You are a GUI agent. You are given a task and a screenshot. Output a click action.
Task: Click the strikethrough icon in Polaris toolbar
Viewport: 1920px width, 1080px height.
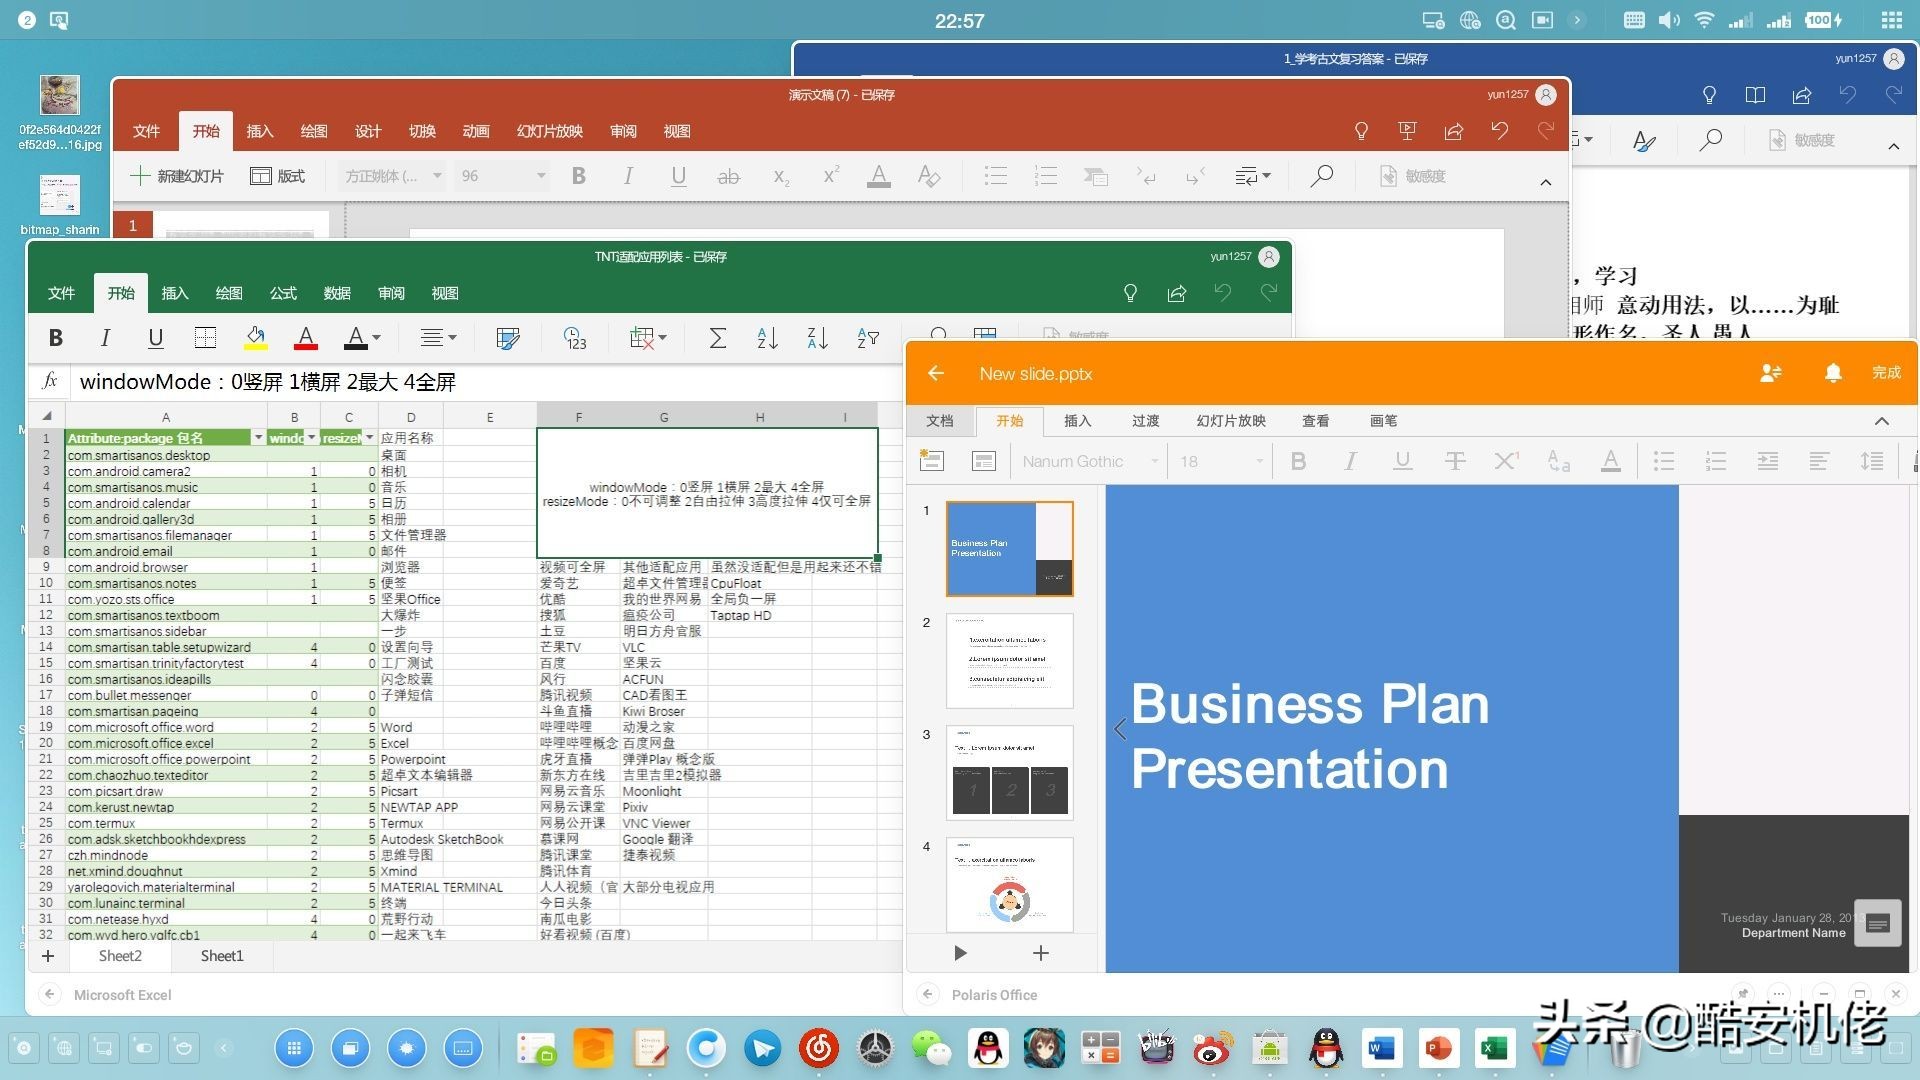point(1454,461)
